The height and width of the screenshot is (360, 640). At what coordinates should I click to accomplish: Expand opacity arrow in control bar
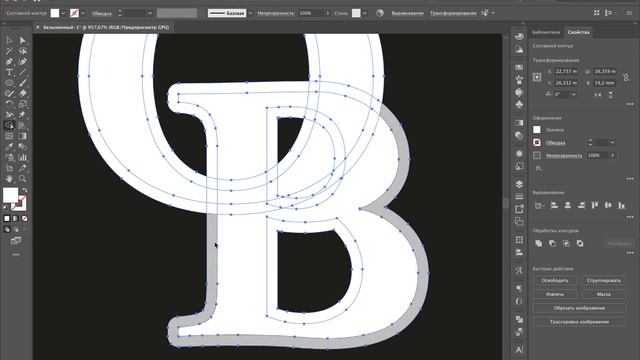point(327,13)
